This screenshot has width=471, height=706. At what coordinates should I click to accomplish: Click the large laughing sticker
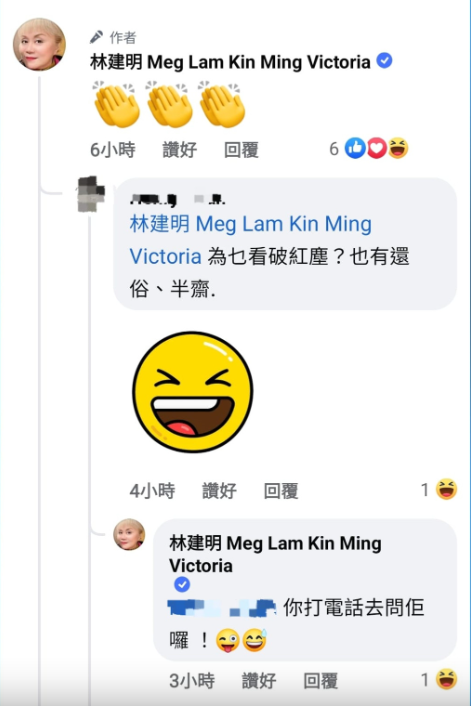click(193, 392)
